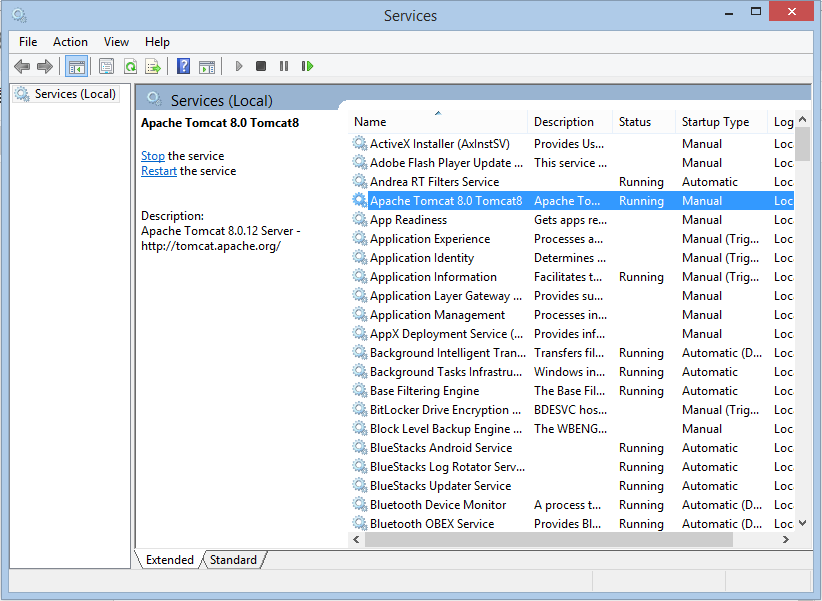Minimize the Services window
Image resolution: width=822 pixels, height=601 pixels.
point(729,13)
